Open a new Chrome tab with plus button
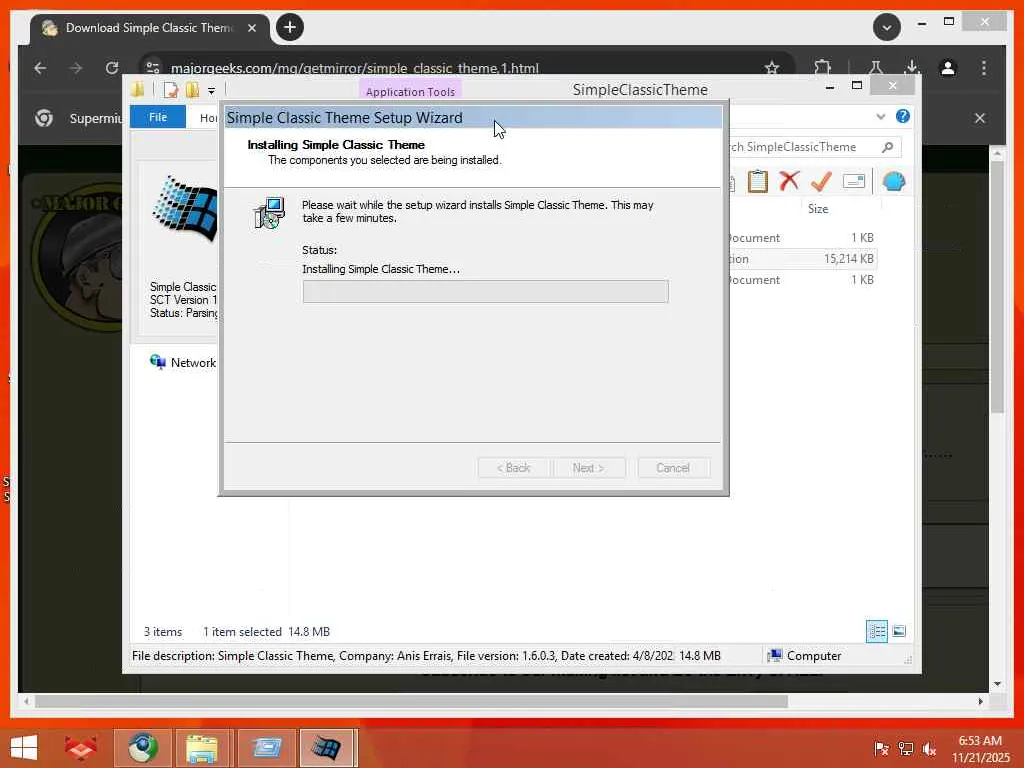 tap(290, 27)
